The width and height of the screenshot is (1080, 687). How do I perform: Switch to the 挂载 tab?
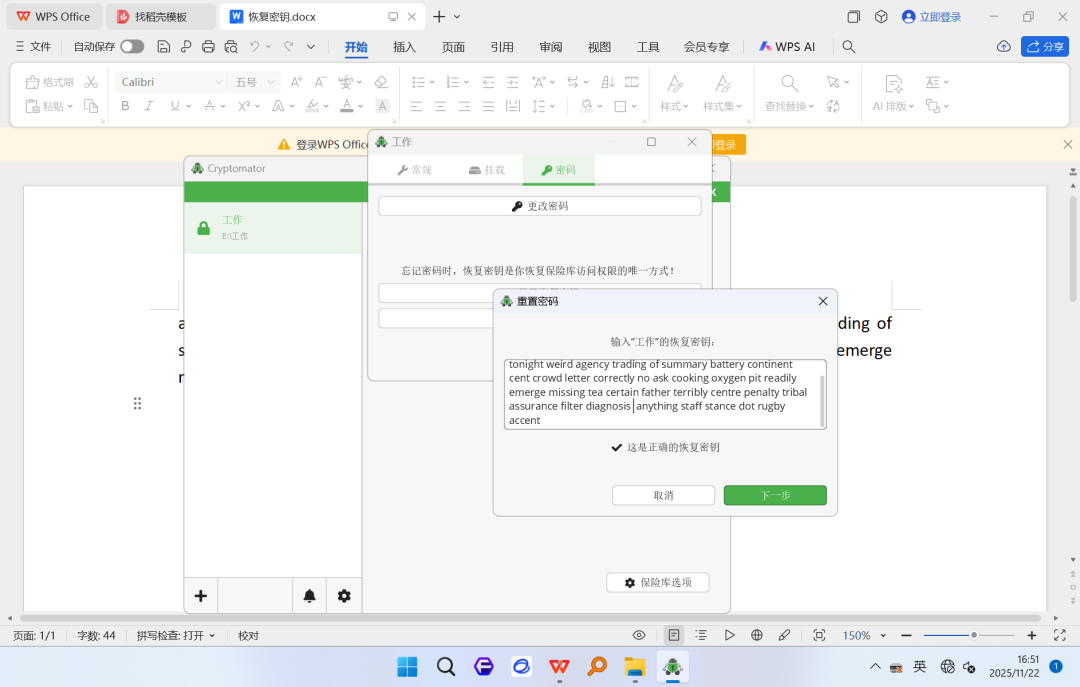(x=487, y=170)
